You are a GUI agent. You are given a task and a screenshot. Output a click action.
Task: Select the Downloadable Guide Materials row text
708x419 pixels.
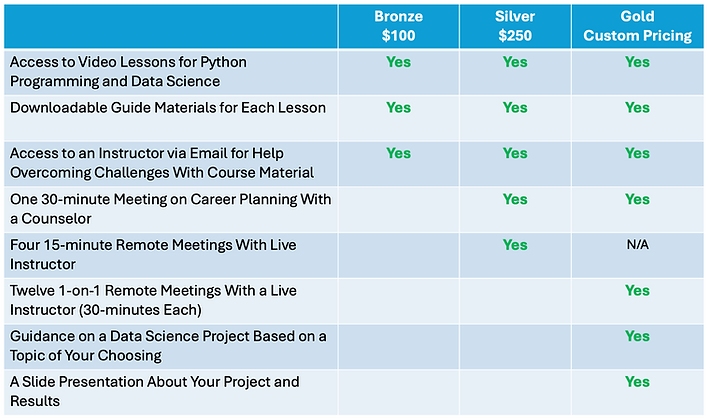tap(168, 108)
